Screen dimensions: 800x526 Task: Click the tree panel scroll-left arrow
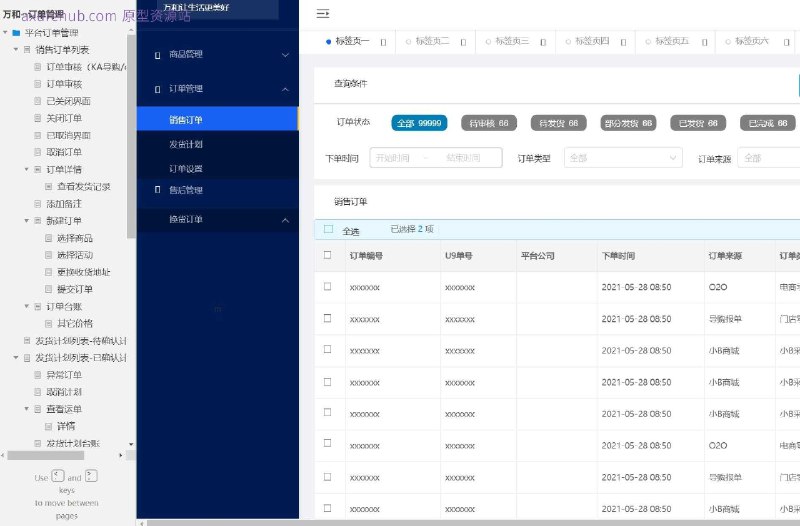[3, 455]
